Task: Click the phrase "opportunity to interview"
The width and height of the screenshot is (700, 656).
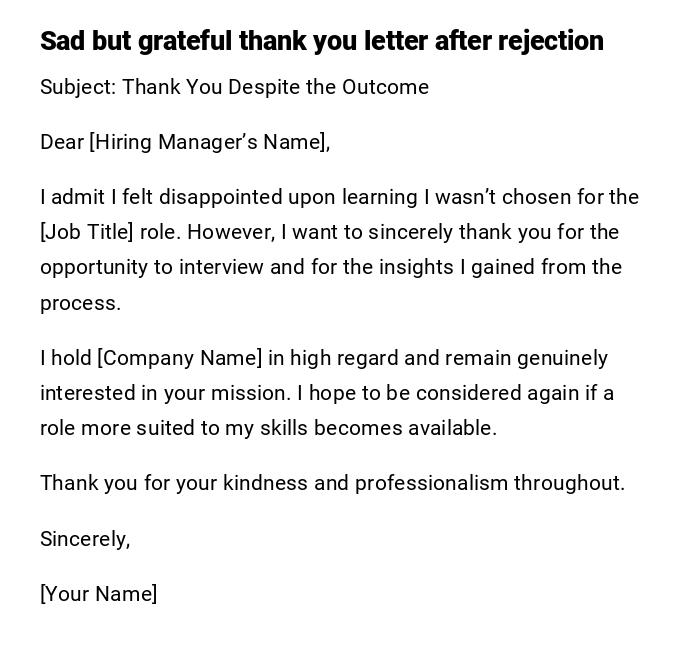Action: pyautogui.click(x=150, y=267)
